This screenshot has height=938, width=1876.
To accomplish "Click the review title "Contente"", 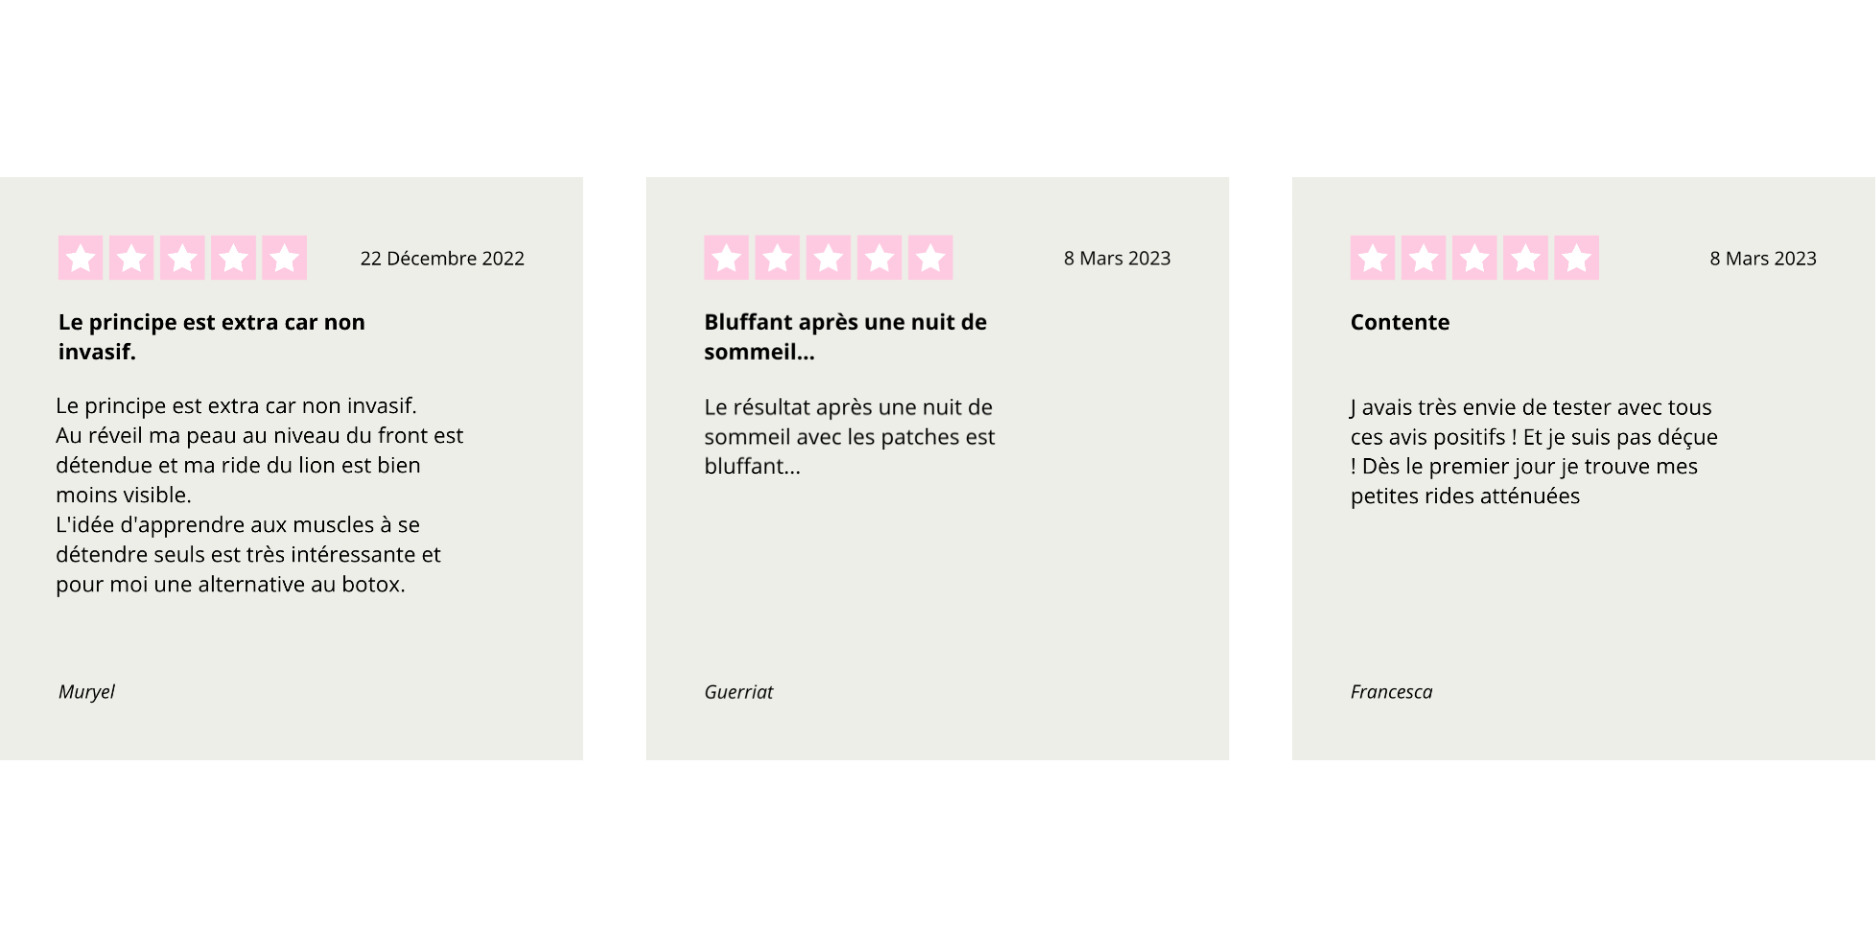I will tap(1400, 322).
